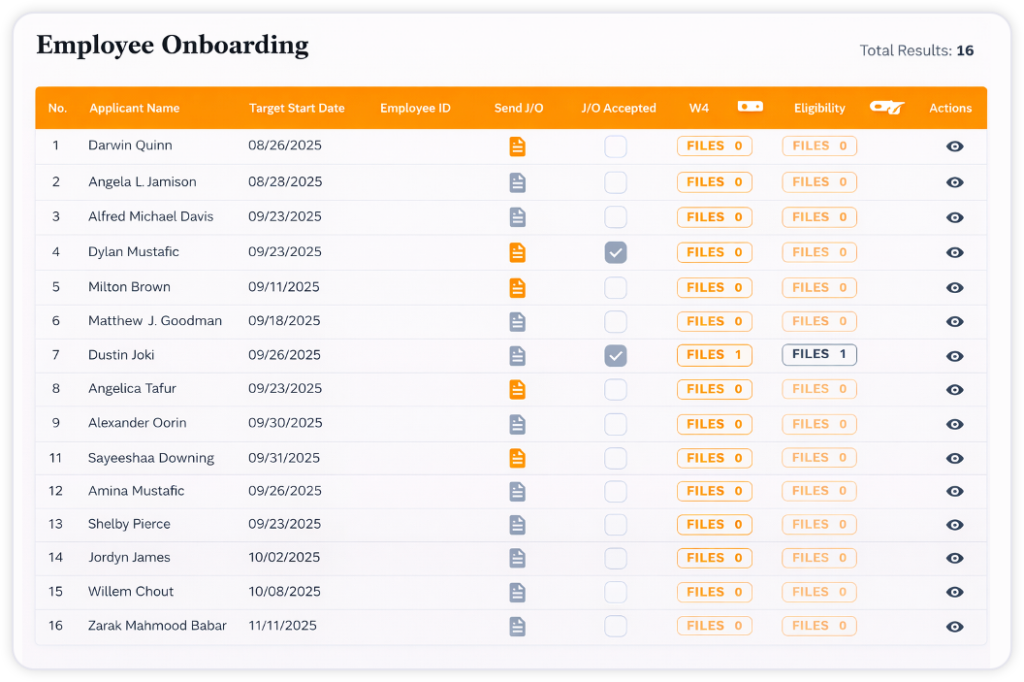The image size is (1024, 682).
Task: Select the table row for Alexander Oorin
Action: click(400, 423)
